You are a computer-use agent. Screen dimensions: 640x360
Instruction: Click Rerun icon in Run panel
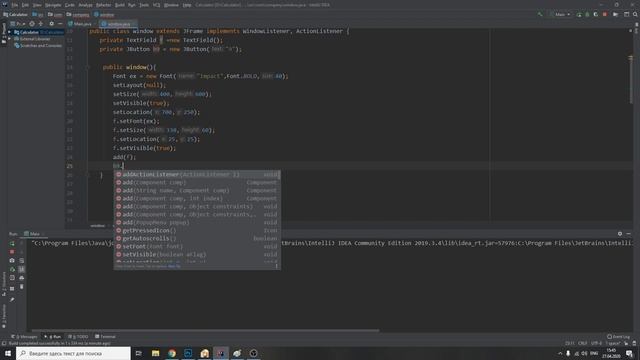tap(12, 243)
